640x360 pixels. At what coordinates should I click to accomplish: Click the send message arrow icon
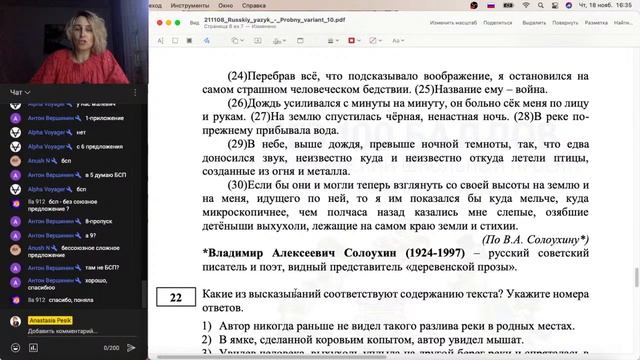pyautogui.click(x=131, y=348)
